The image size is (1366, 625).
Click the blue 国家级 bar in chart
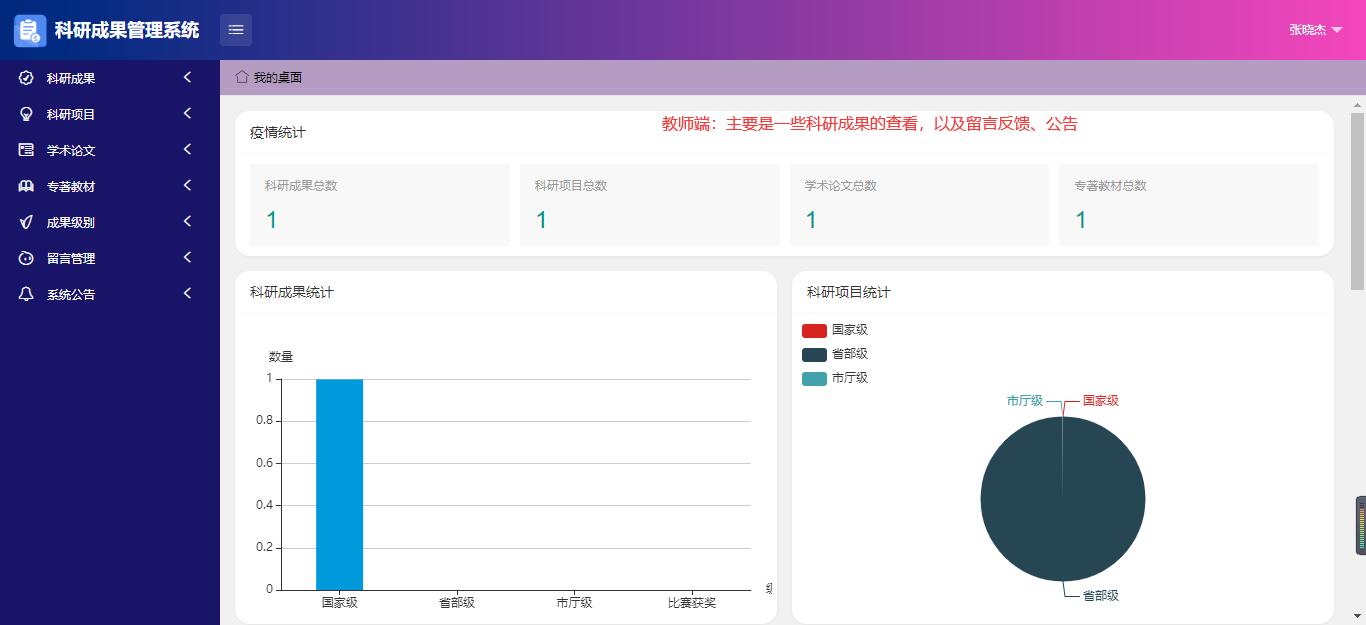339,484
